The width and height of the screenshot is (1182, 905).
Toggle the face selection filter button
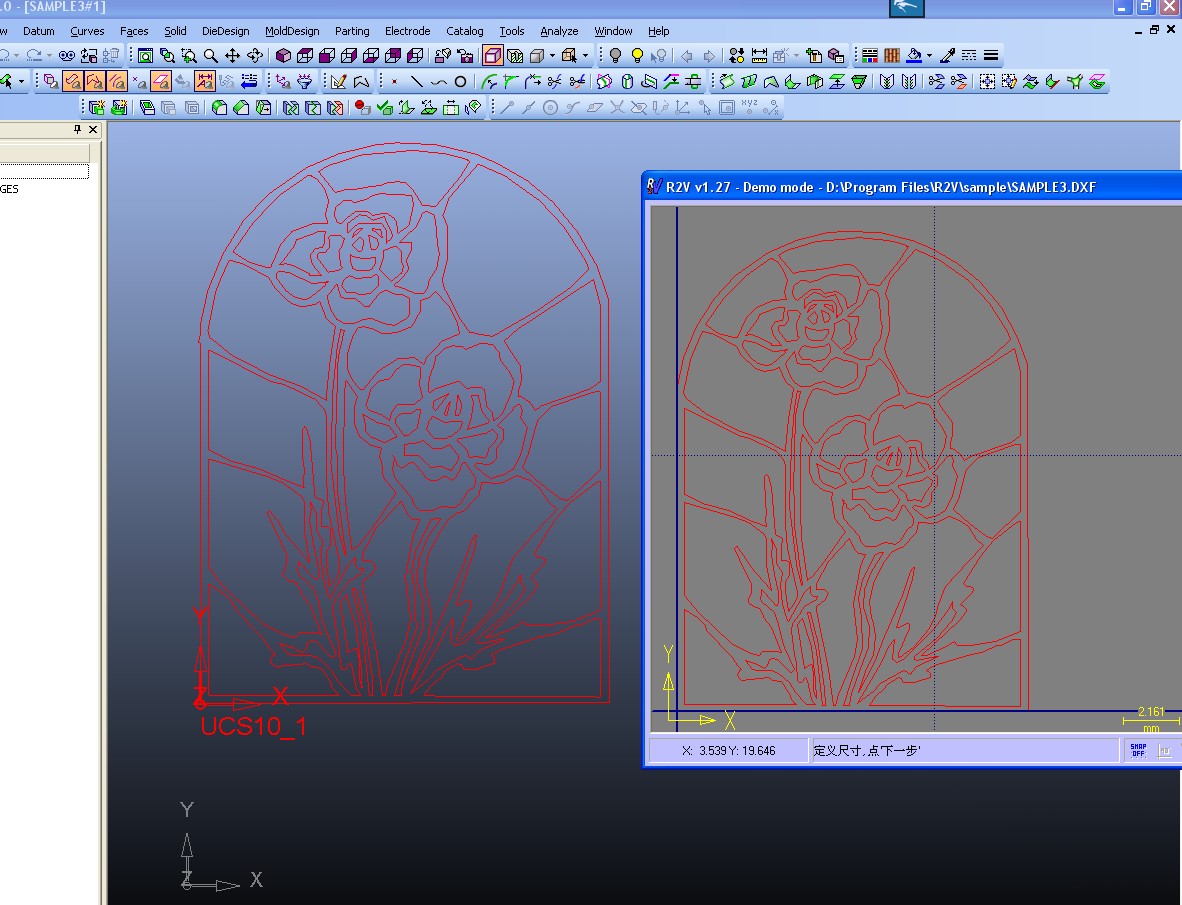click(161, 81)
